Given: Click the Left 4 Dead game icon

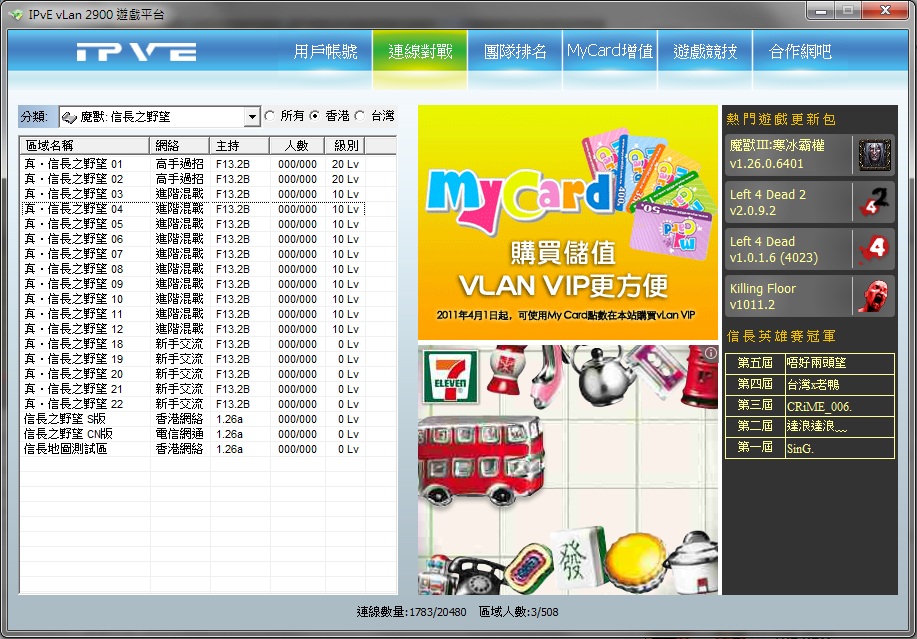Looking at the screenshot, I should 873,248.
